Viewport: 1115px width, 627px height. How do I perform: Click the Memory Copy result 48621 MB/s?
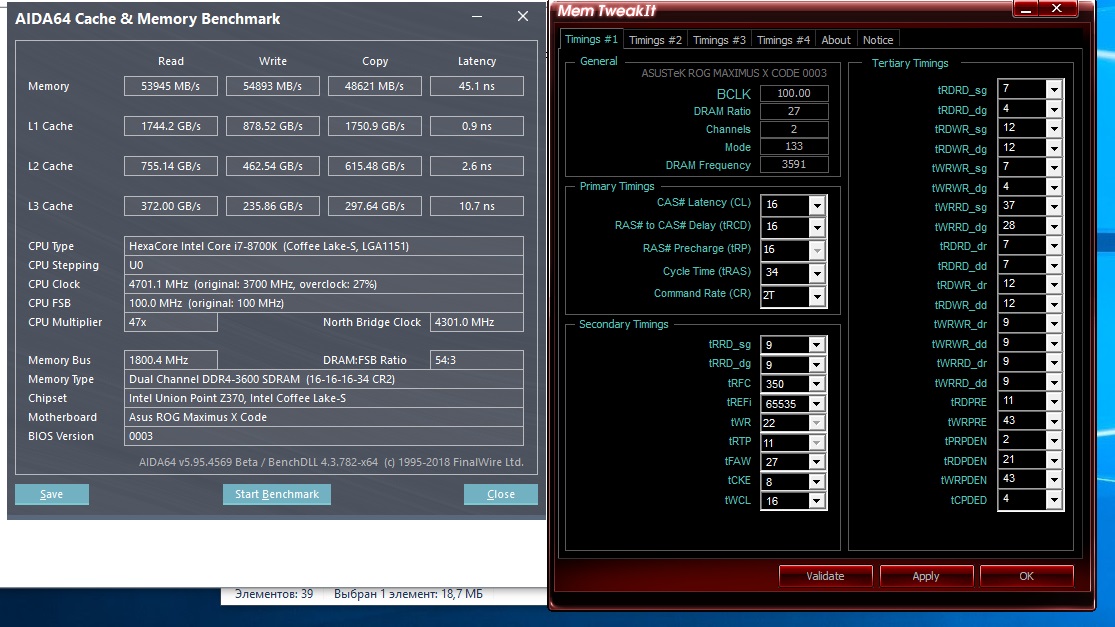click(x=375, y=86)
